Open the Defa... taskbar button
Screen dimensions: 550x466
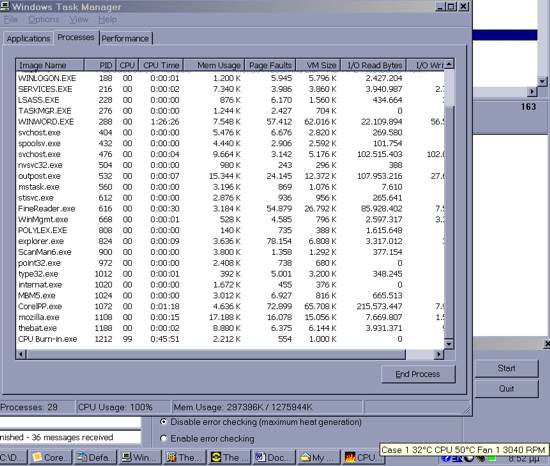95,457
